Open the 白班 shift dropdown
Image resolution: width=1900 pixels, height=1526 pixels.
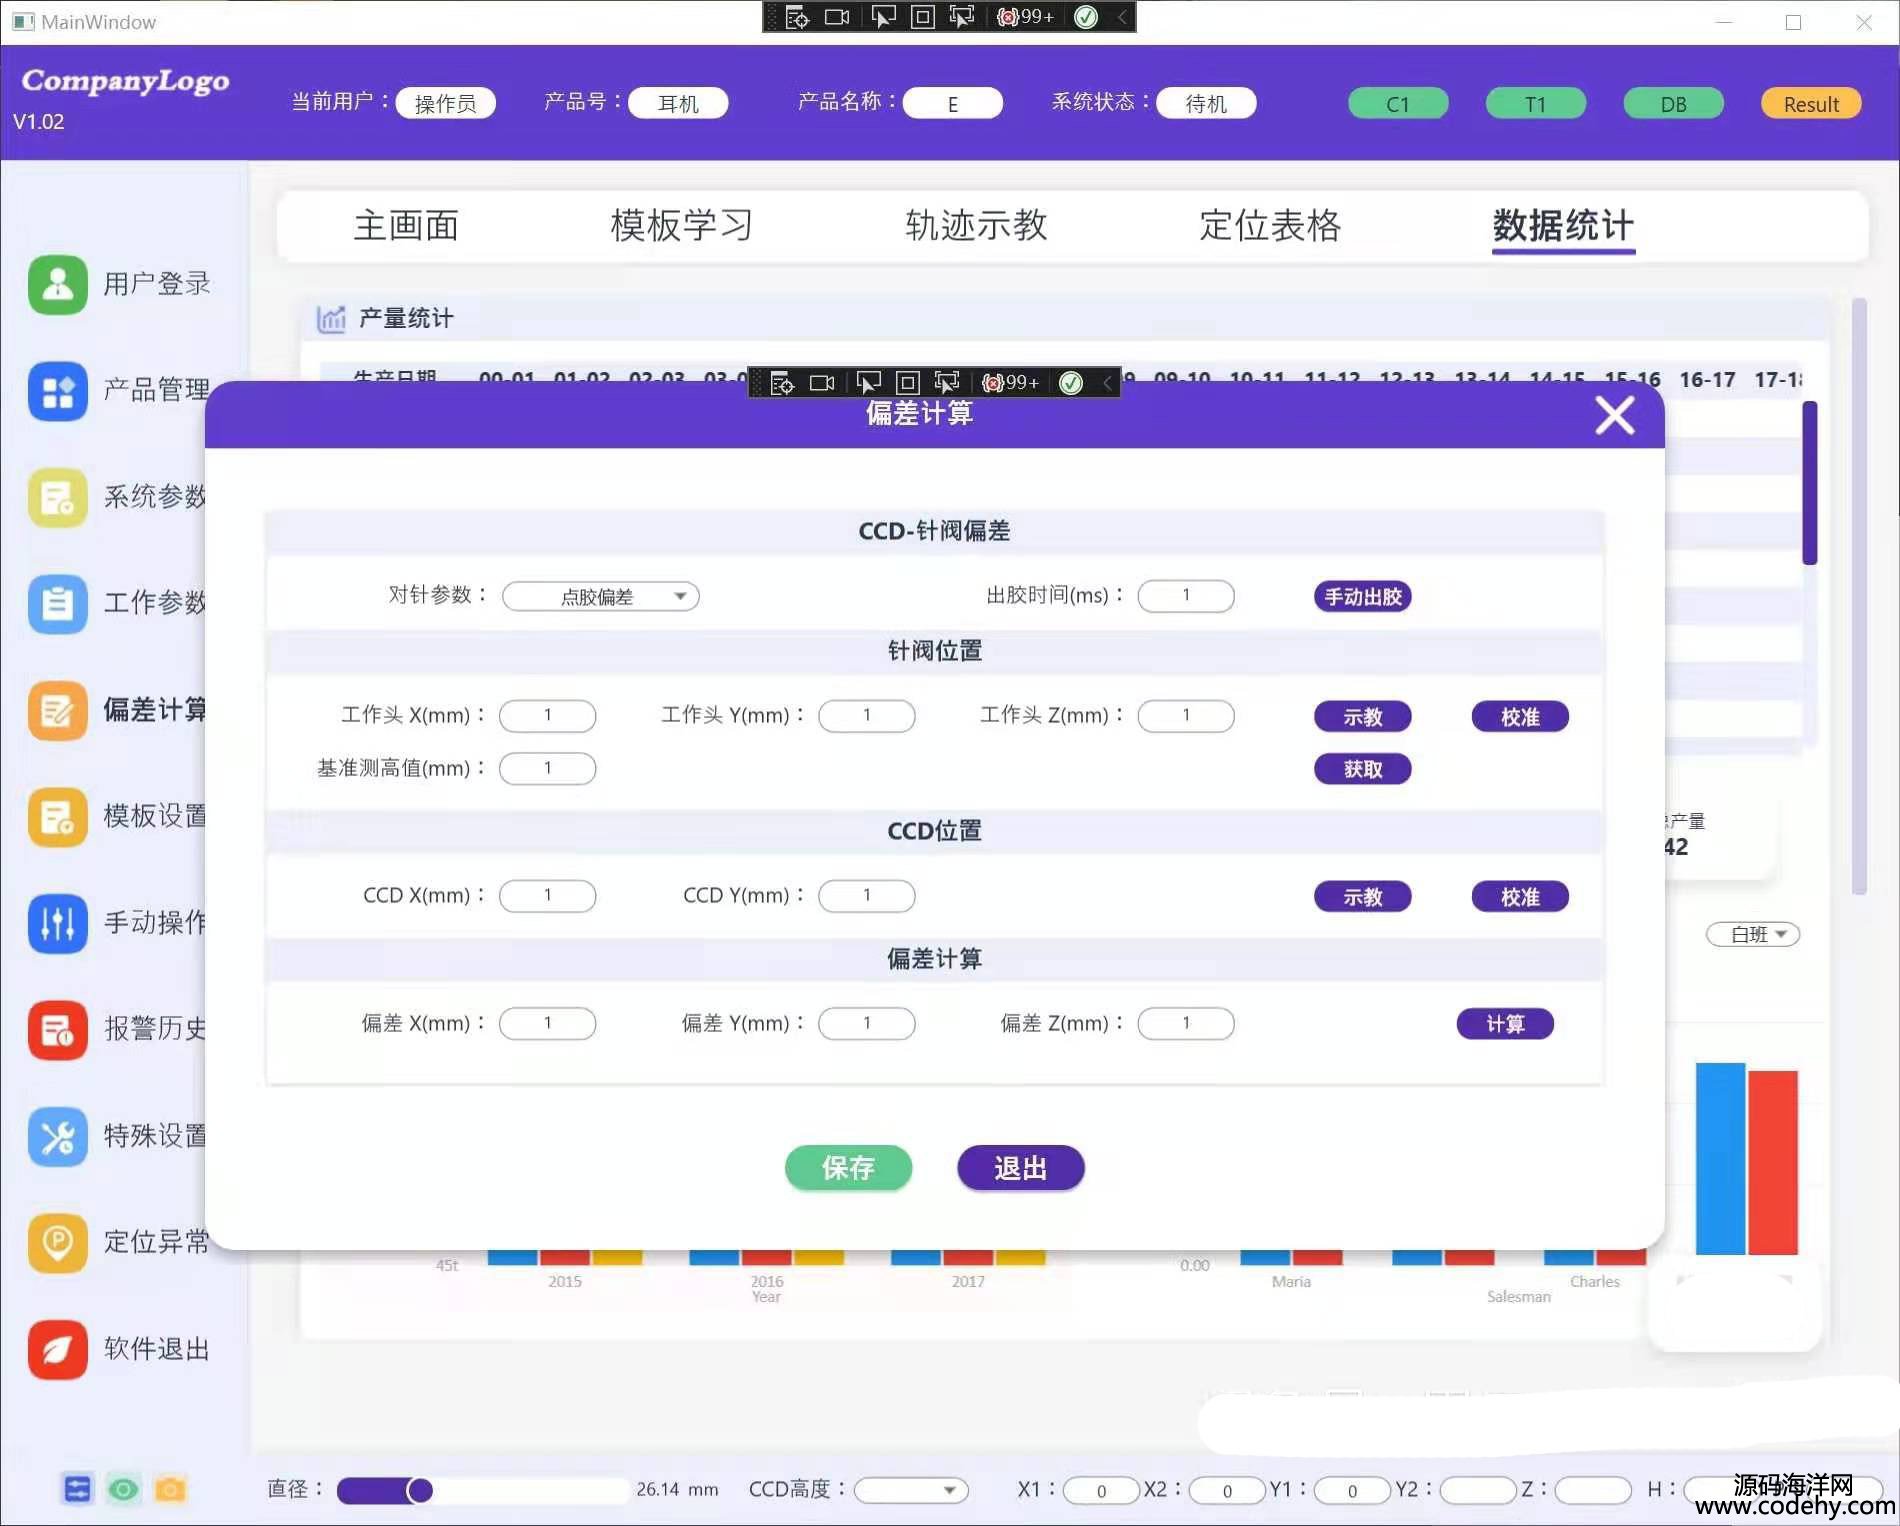click(1753, 934)
